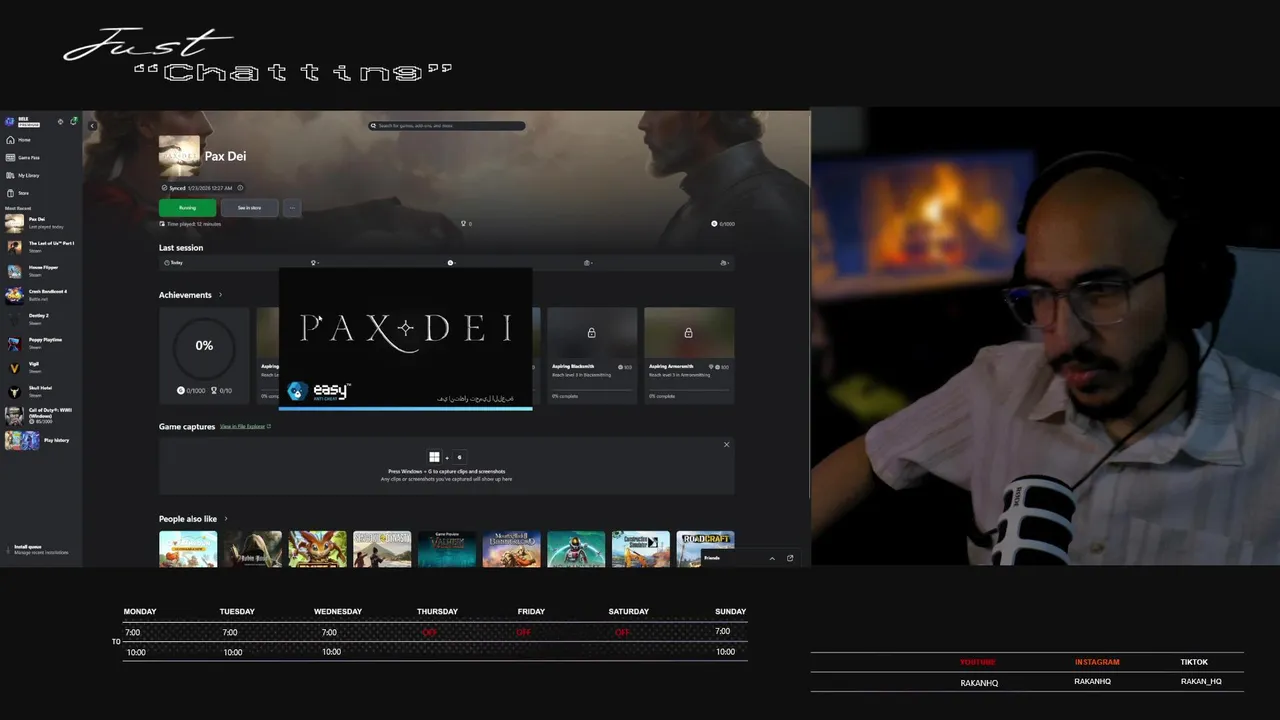Open the more options ellipsis button
This screenshot has height=720, width=1280.
point(292,208)
